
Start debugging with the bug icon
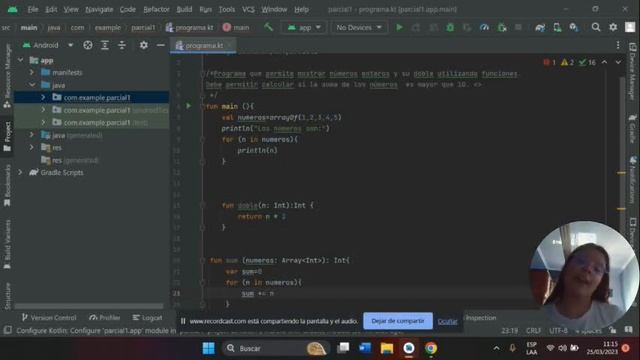click(x=450, y=27)
